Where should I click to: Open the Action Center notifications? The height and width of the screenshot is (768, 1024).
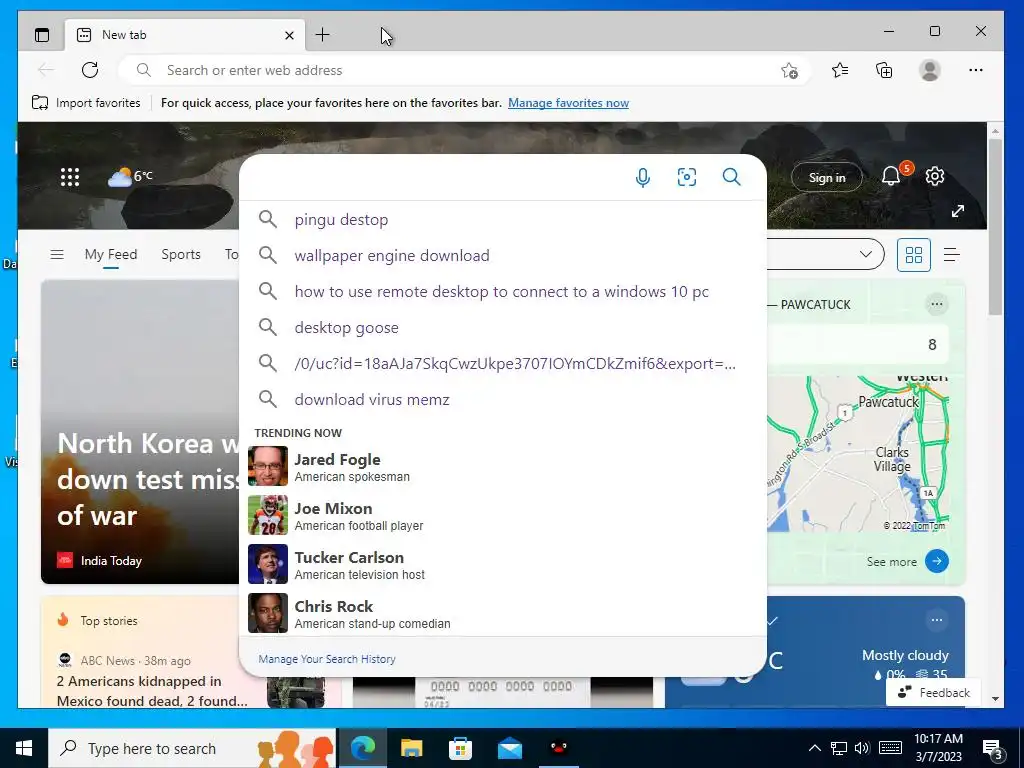pos(993,749)
